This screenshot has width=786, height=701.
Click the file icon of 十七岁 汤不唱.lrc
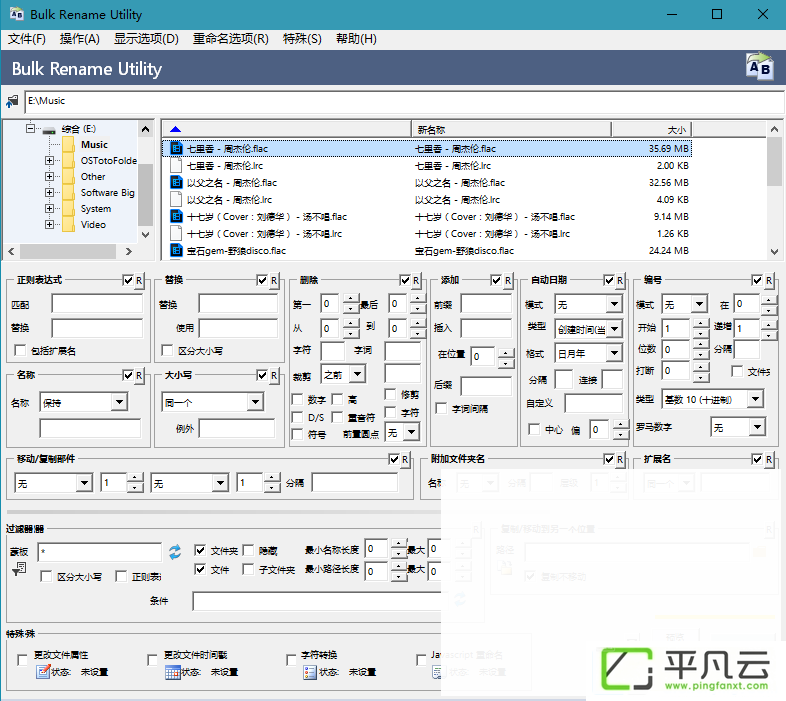click(x=176, y=234)
